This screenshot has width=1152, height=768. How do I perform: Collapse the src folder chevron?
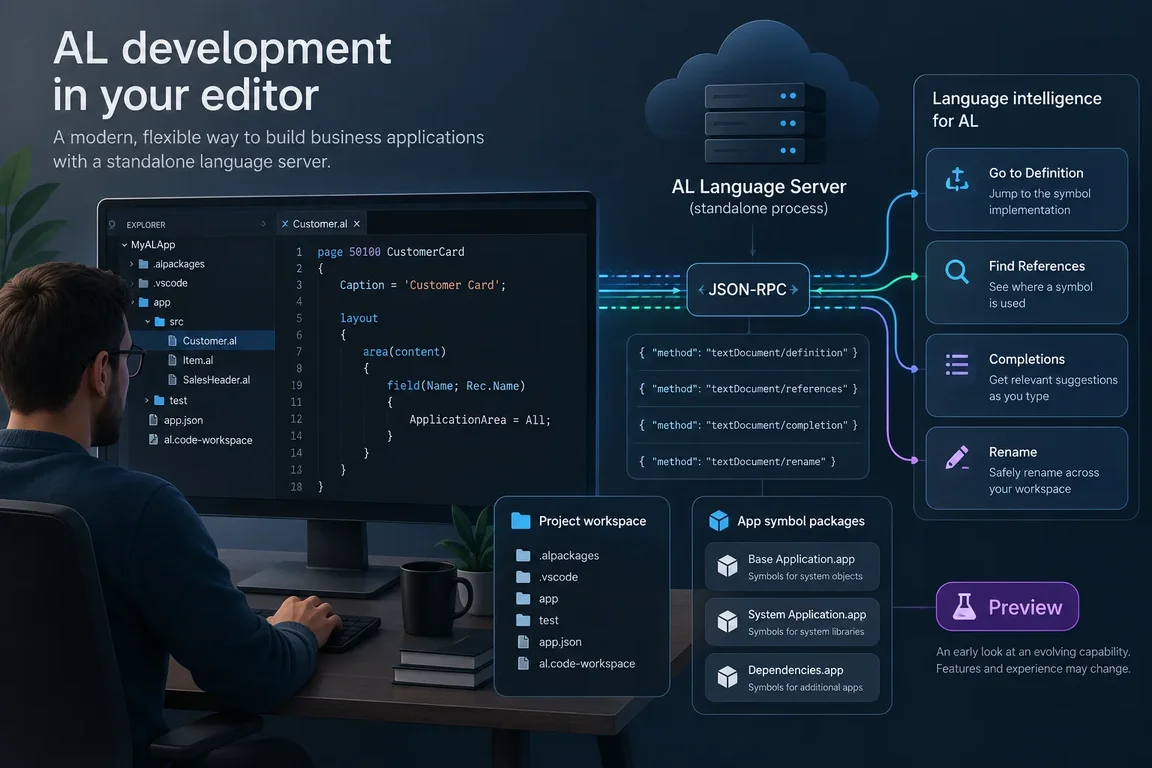click(x=148, y=321)
